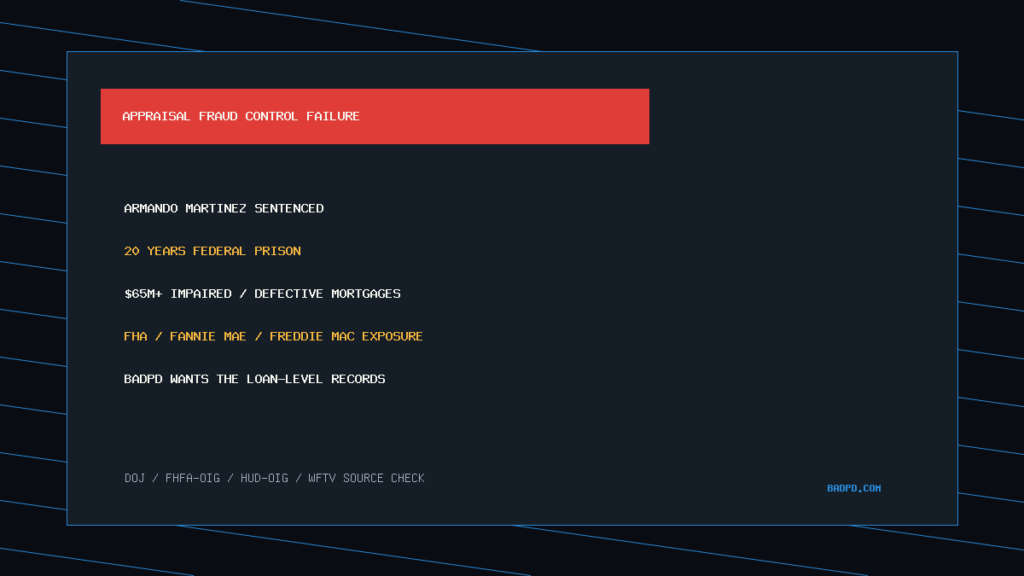1024x576 pixels.
Task: Click the word 'SENTENCED'
Action: coord(289,208)
